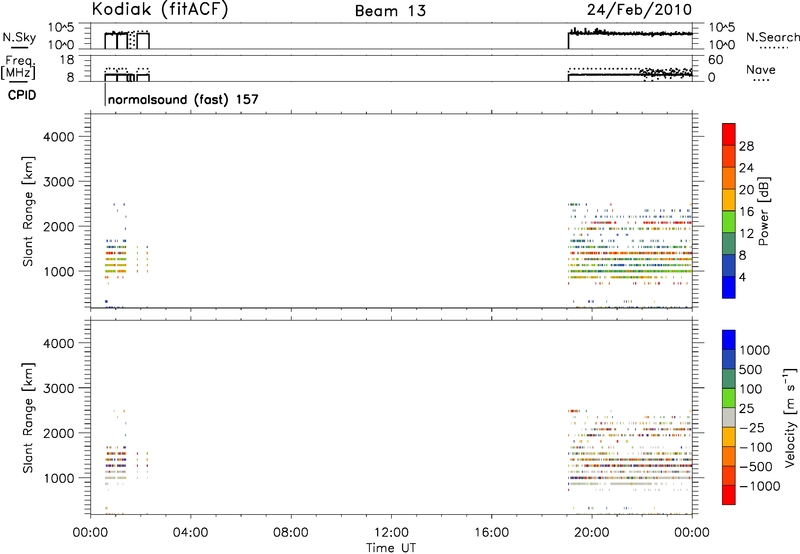Screen dimensions: 800x554
Task: Click '4000' tick on Power panel range axis
Action: pos(59,137)
